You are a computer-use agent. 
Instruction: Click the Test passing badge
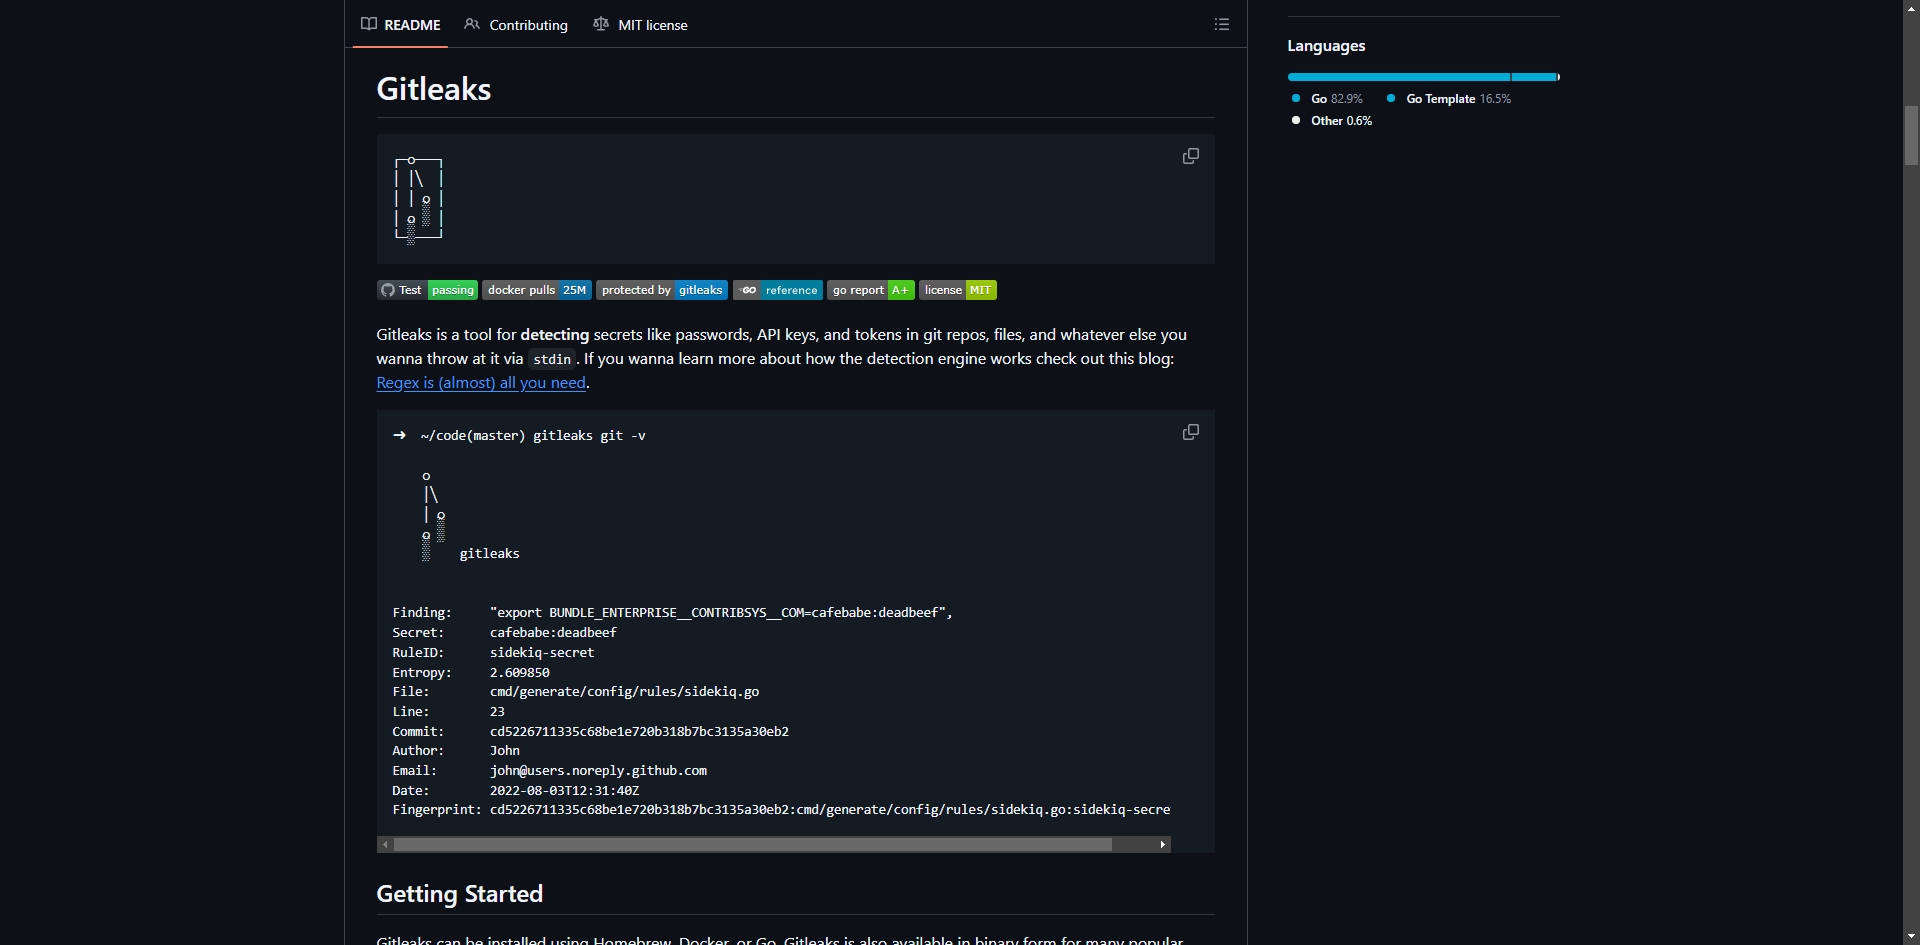pyautogui.click(x=427, y=290)
